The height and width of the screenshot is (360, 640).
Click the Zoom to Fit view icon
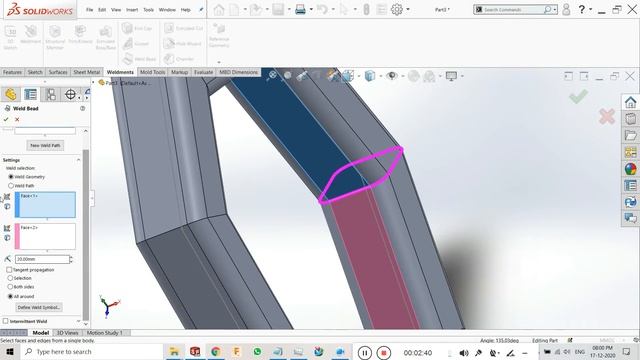272,75
